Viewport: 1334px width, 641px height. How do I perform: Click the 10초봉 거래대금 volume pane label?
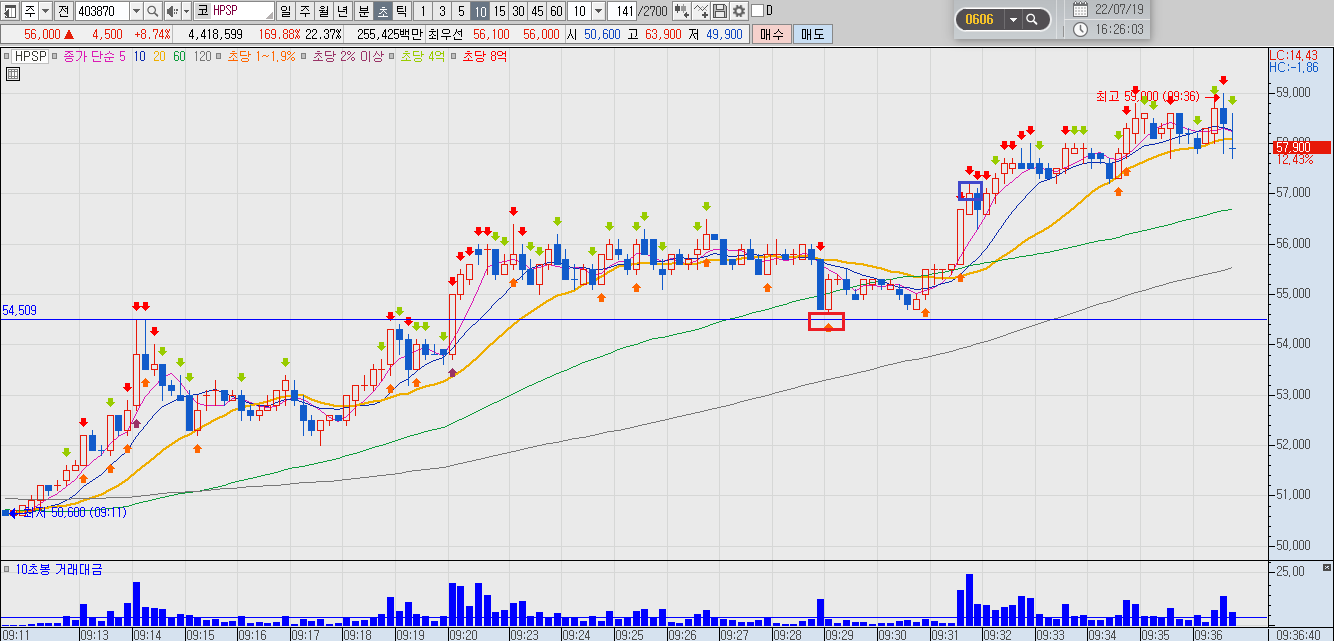[58, 569]
